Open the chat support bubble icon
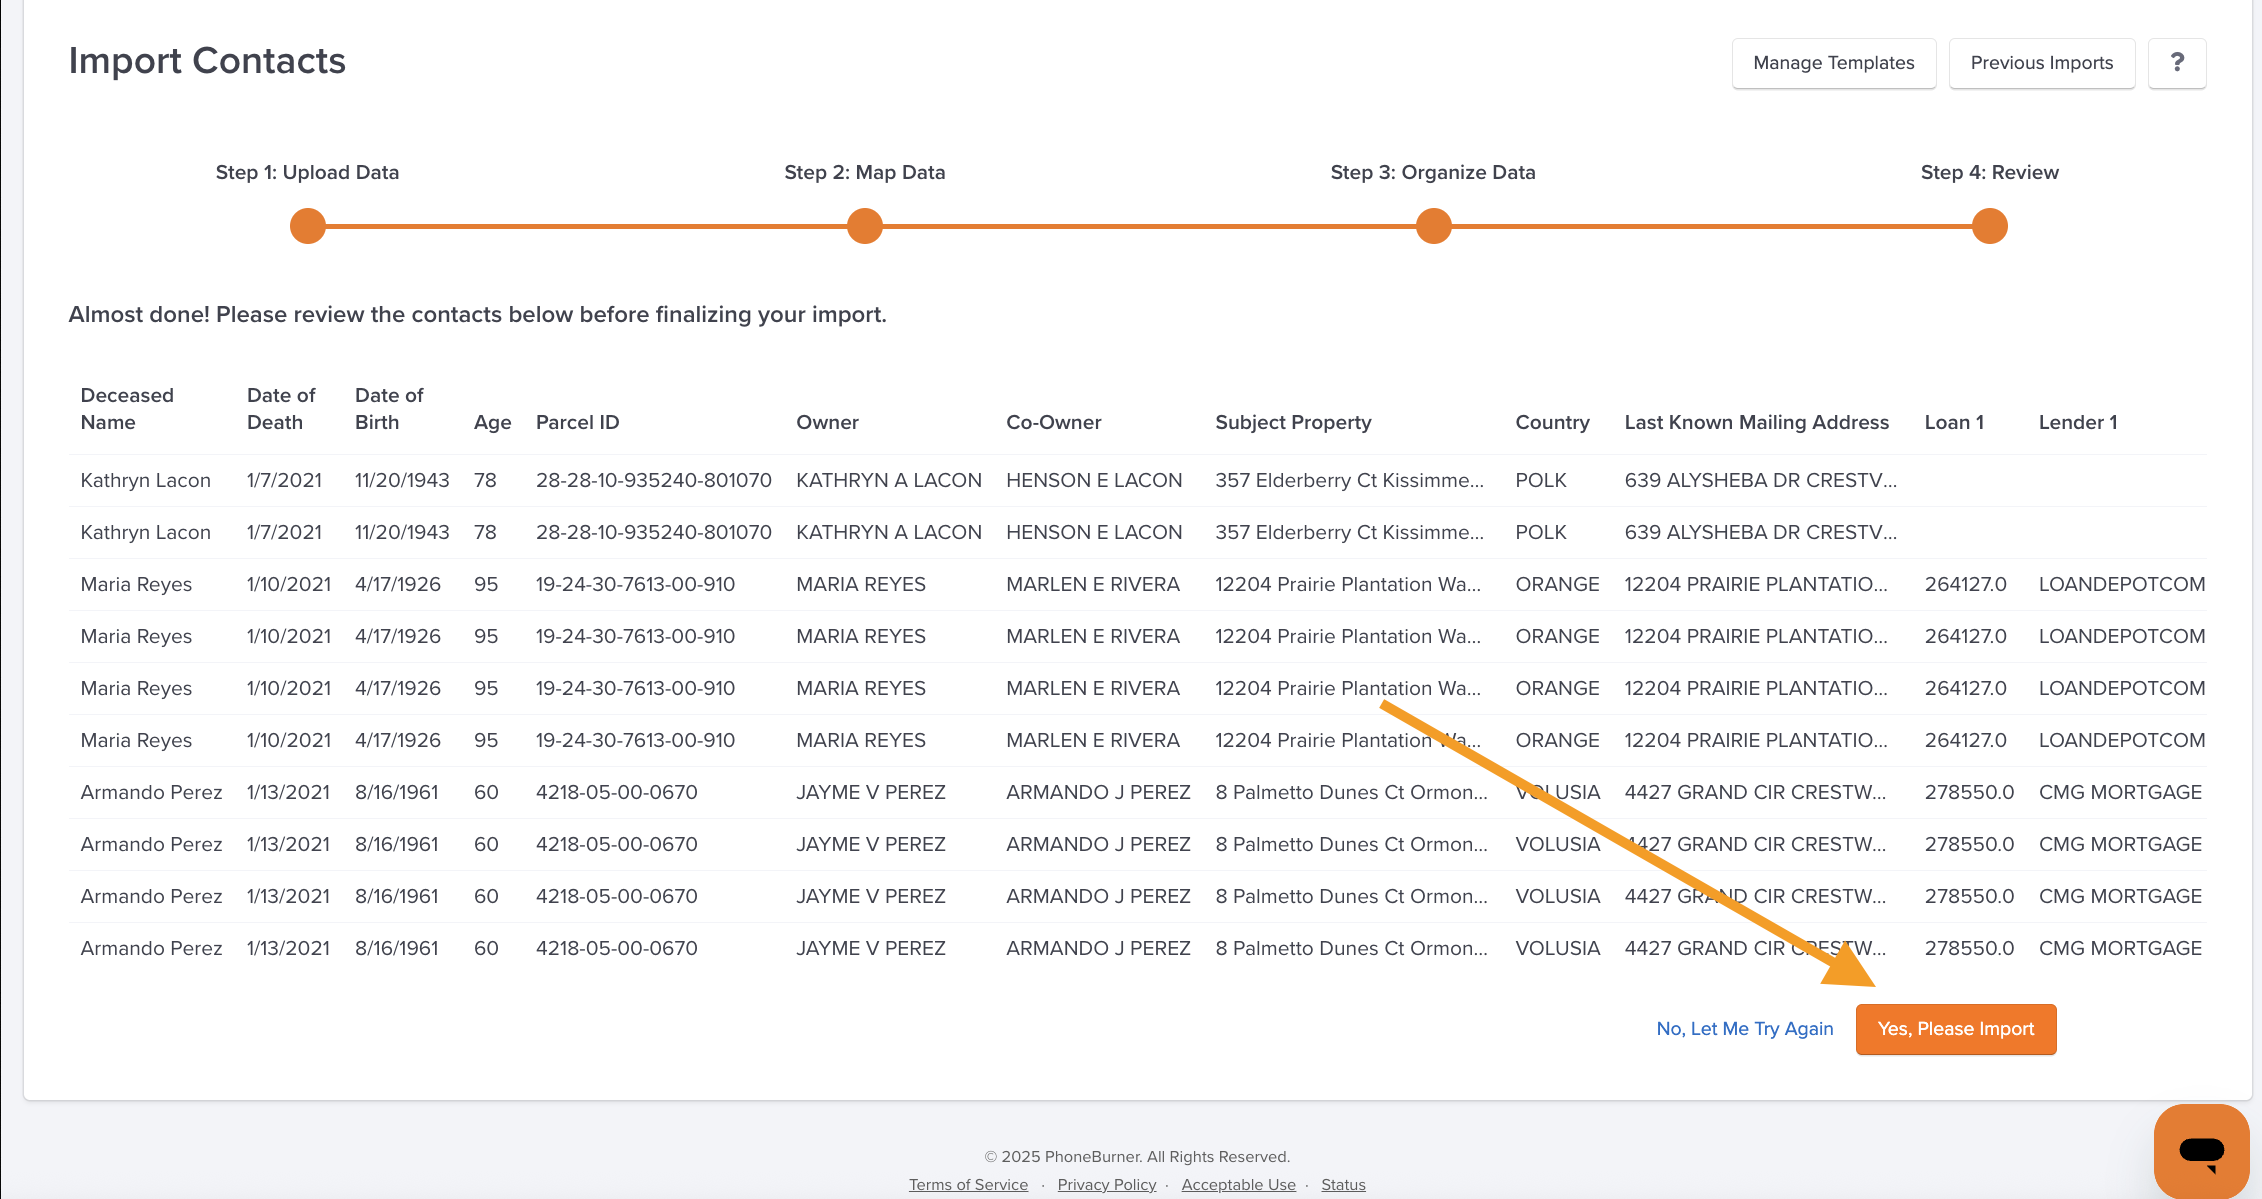This screenshot has height=1199, width=2262. point(2201,1150)
